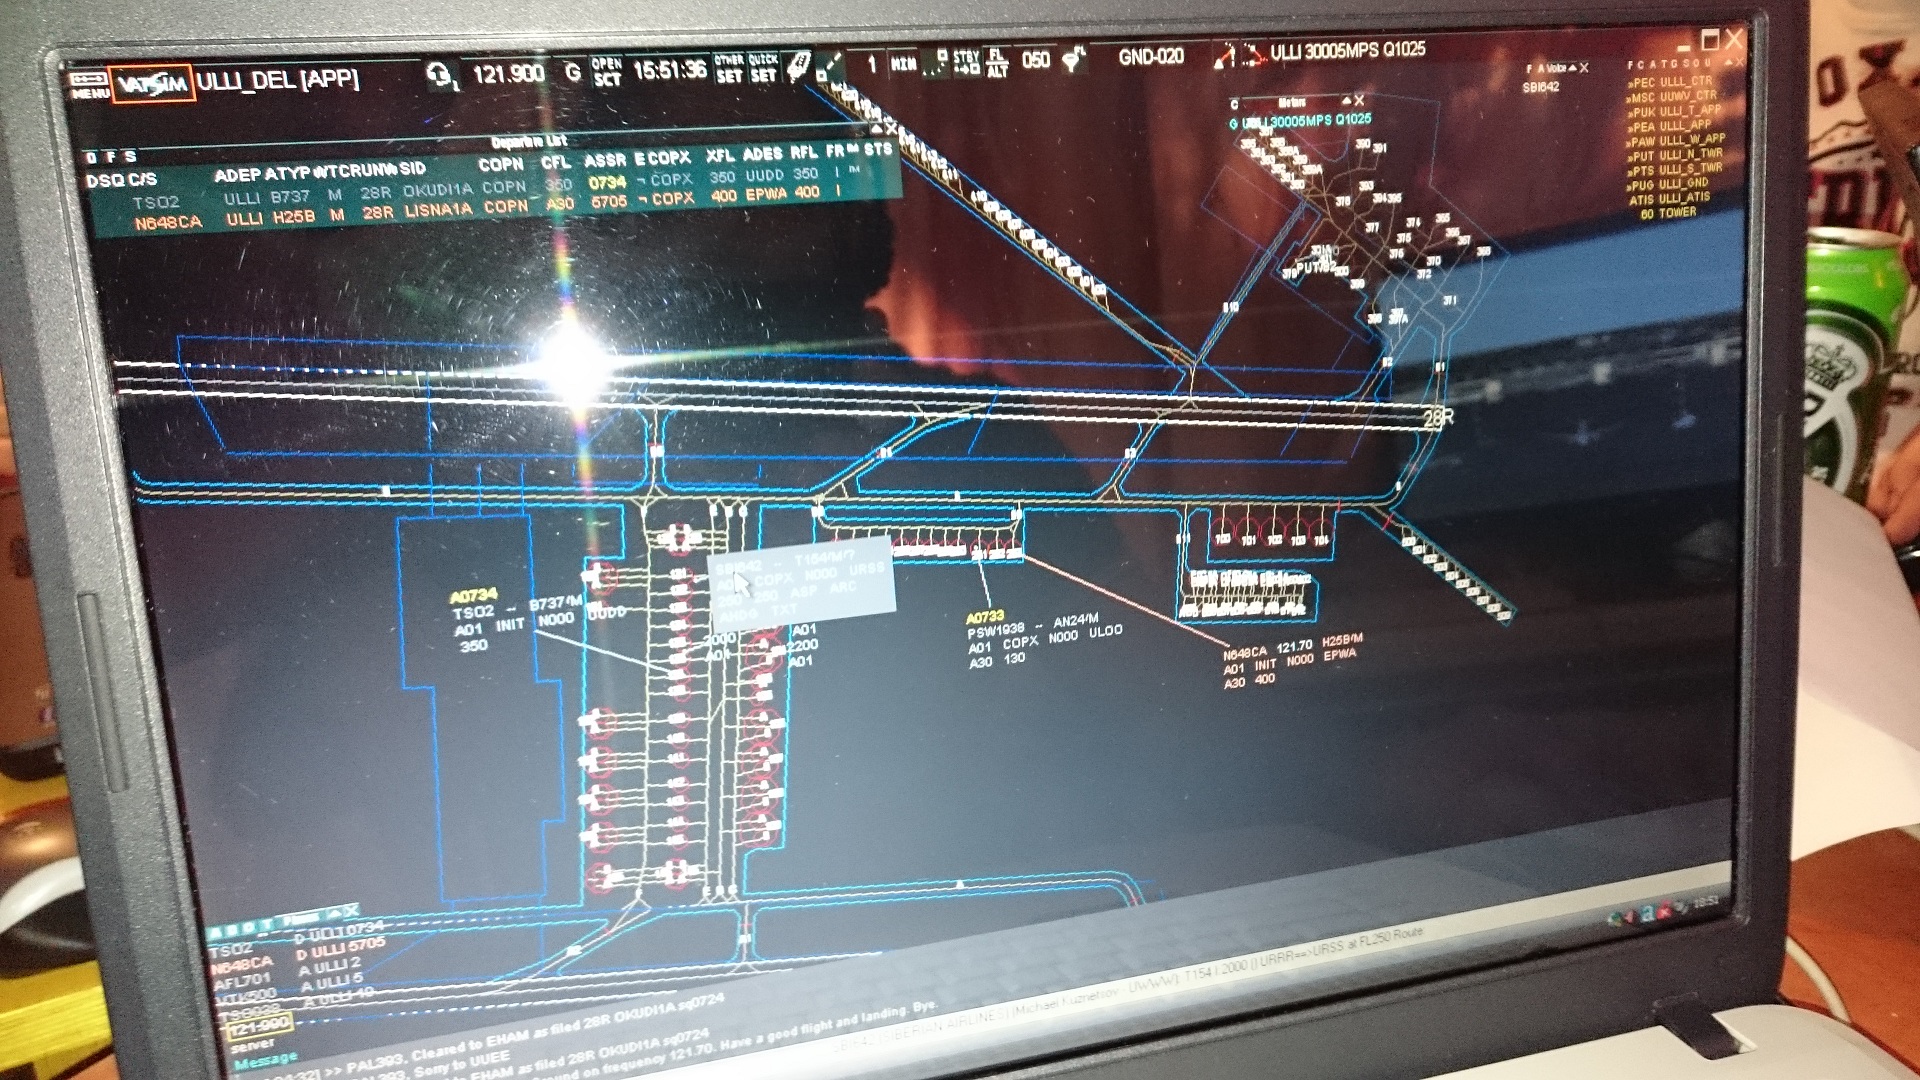Collapse the flight plan list arrow
The width and height of the screenshot is (1920, 1080).
coord(335,913)
